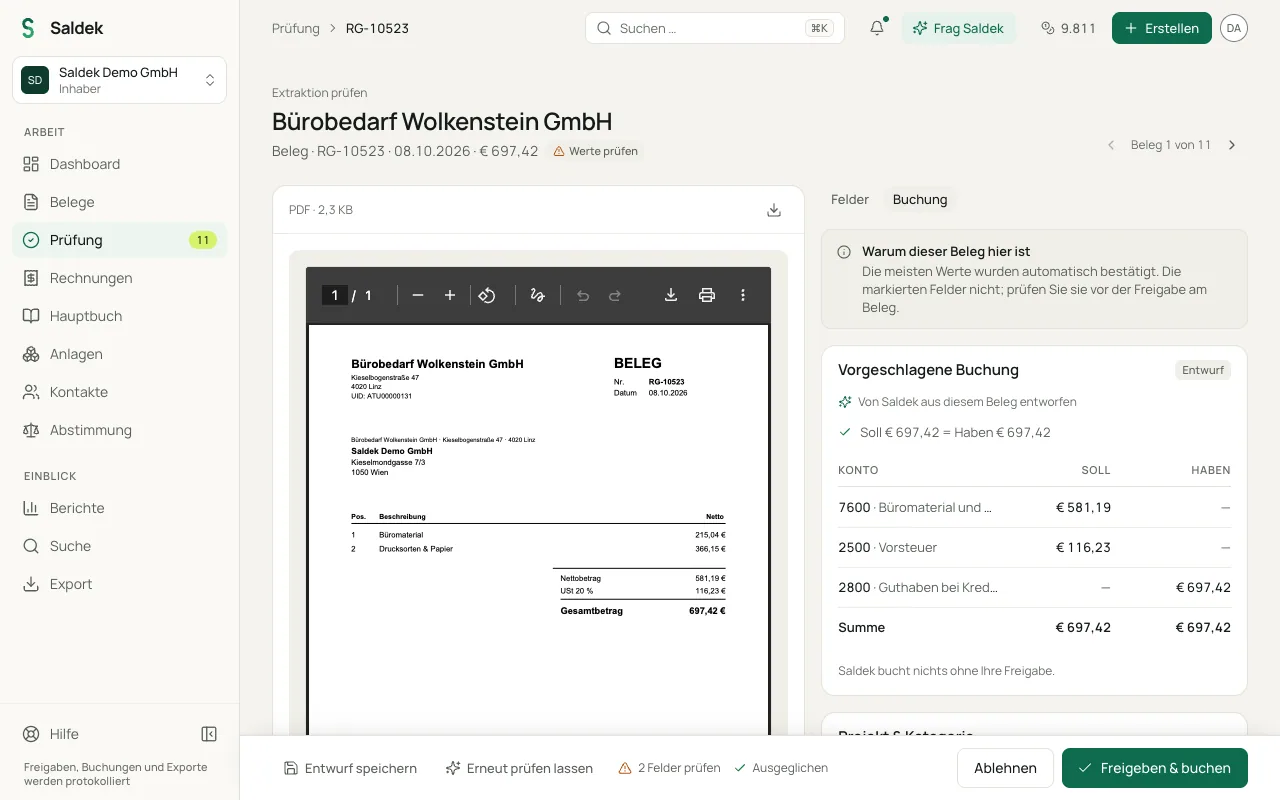Zoom in on the PDF document

click(x=450, y=295)
